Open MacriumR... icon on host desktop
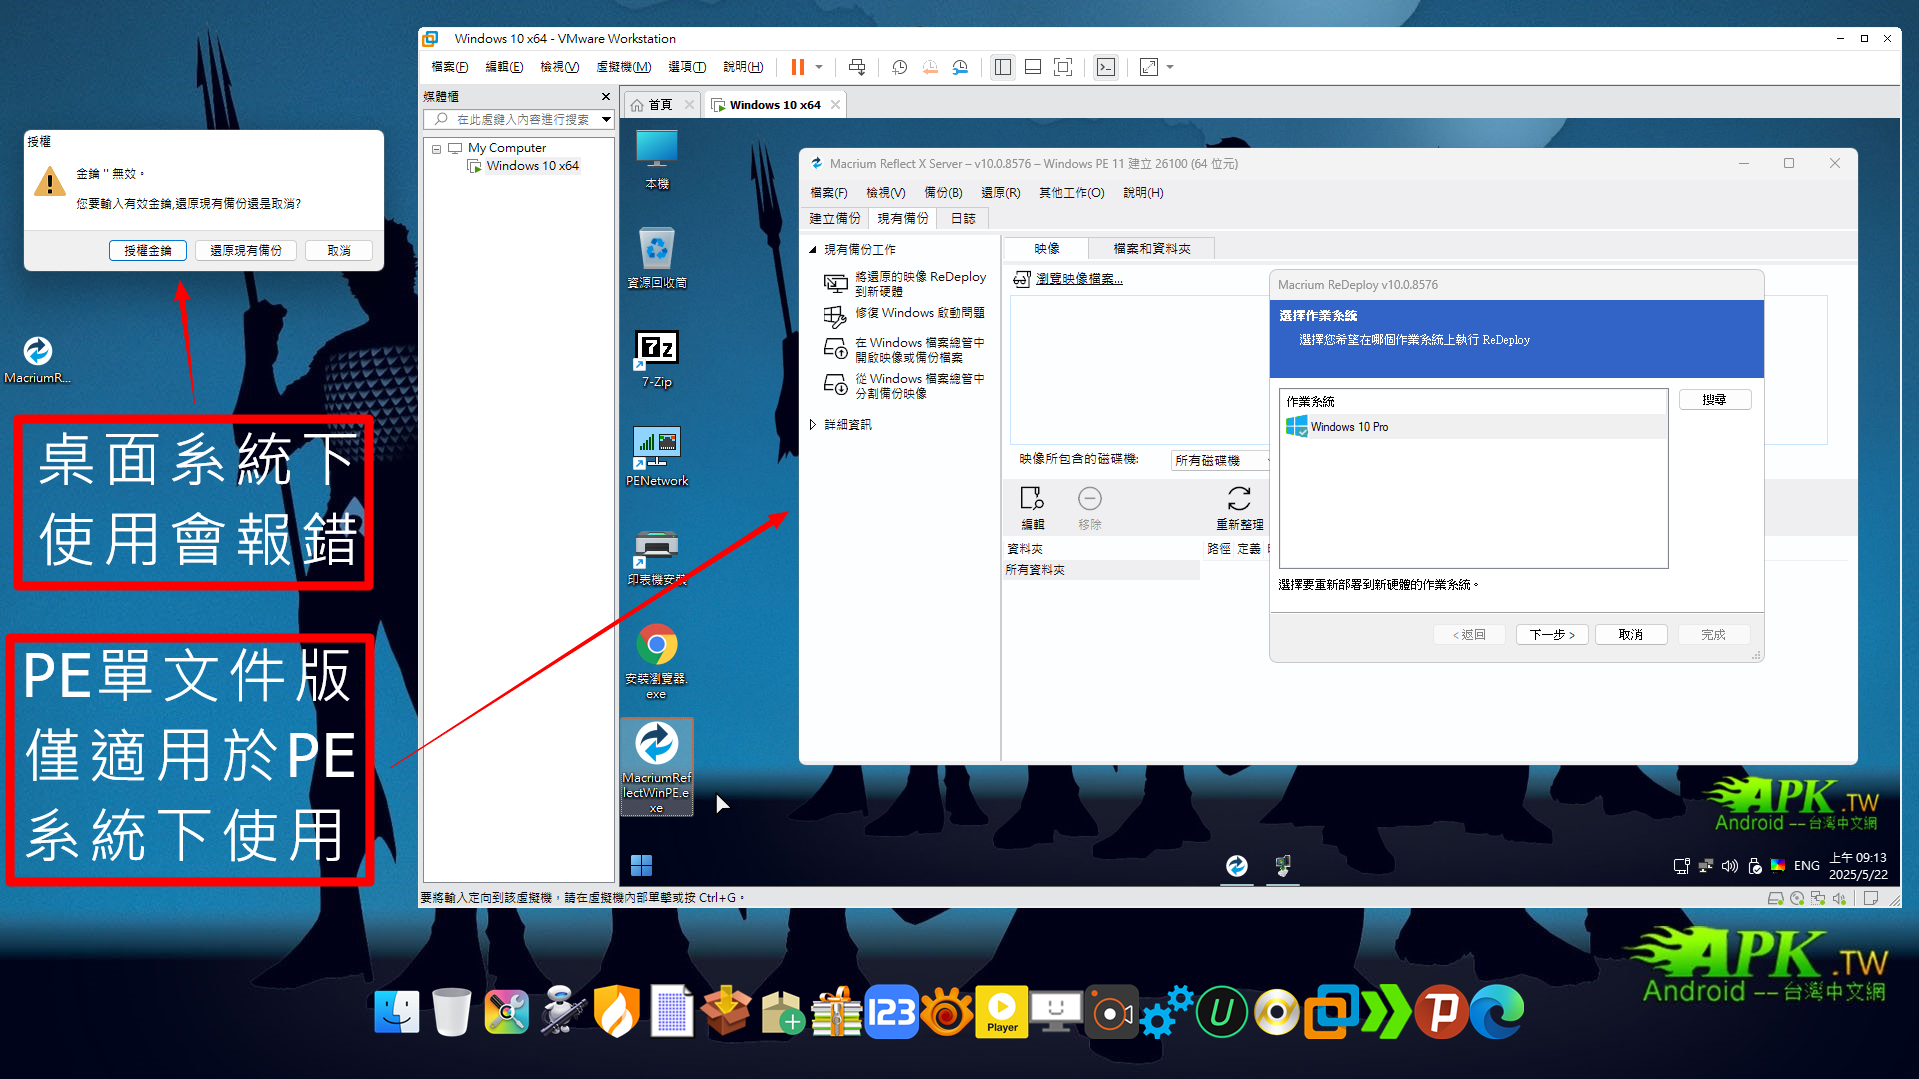Screen dimensions: 1919x1079 [x=38, y=360]
